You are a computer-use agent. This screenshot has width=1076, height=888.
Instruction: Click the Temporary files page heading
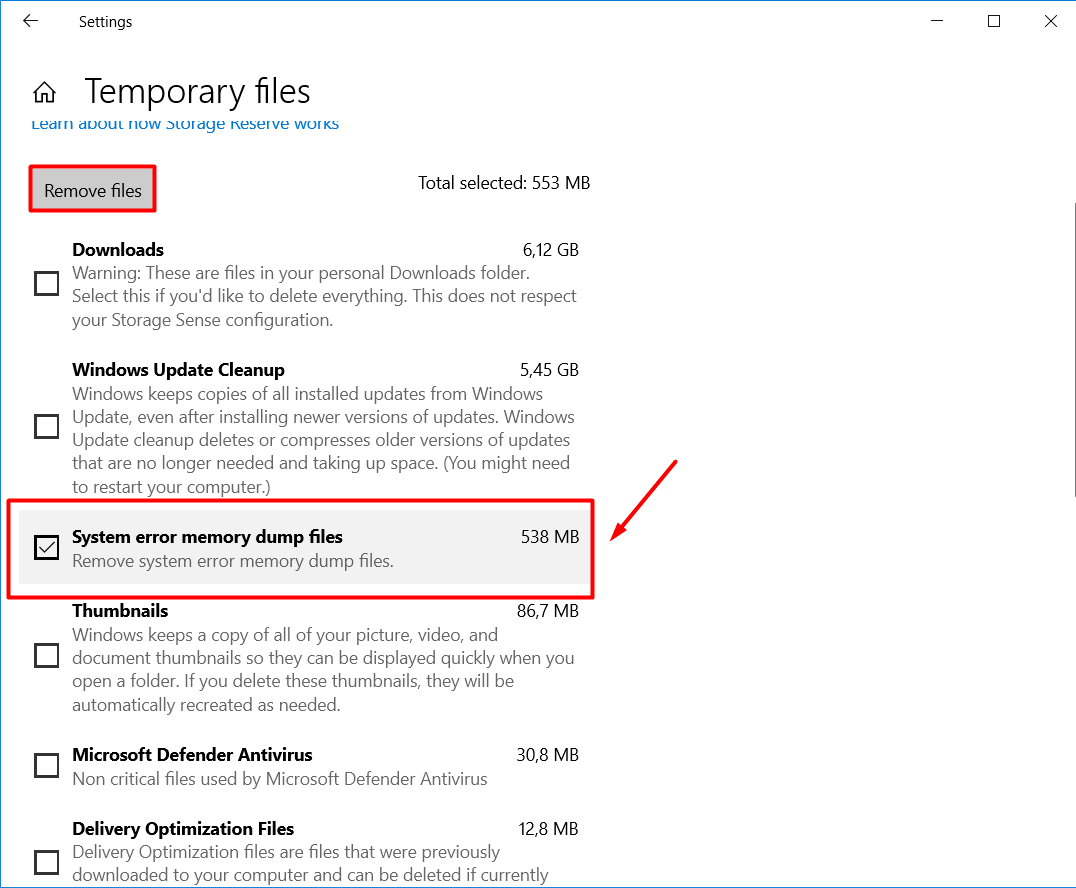click(x=197, y=92)
